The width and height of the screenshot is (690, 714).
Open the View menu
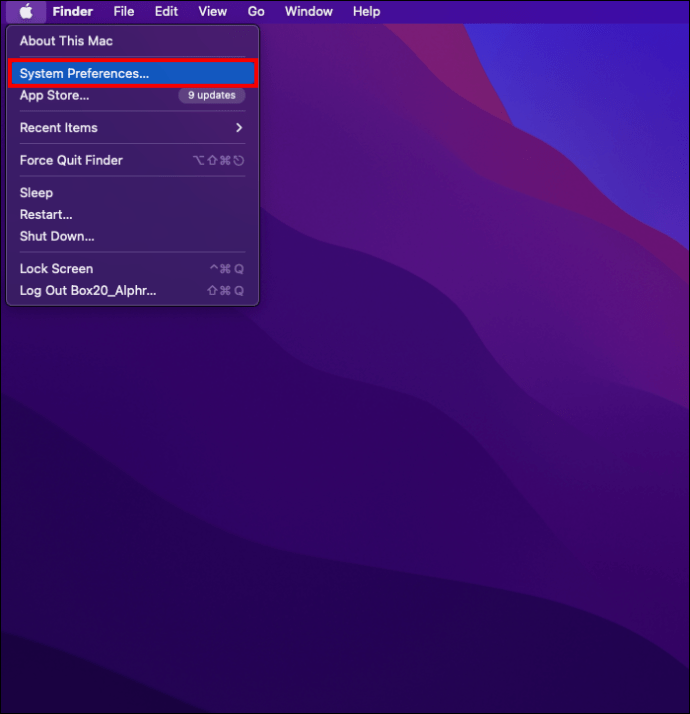click(x=213, y=11)
